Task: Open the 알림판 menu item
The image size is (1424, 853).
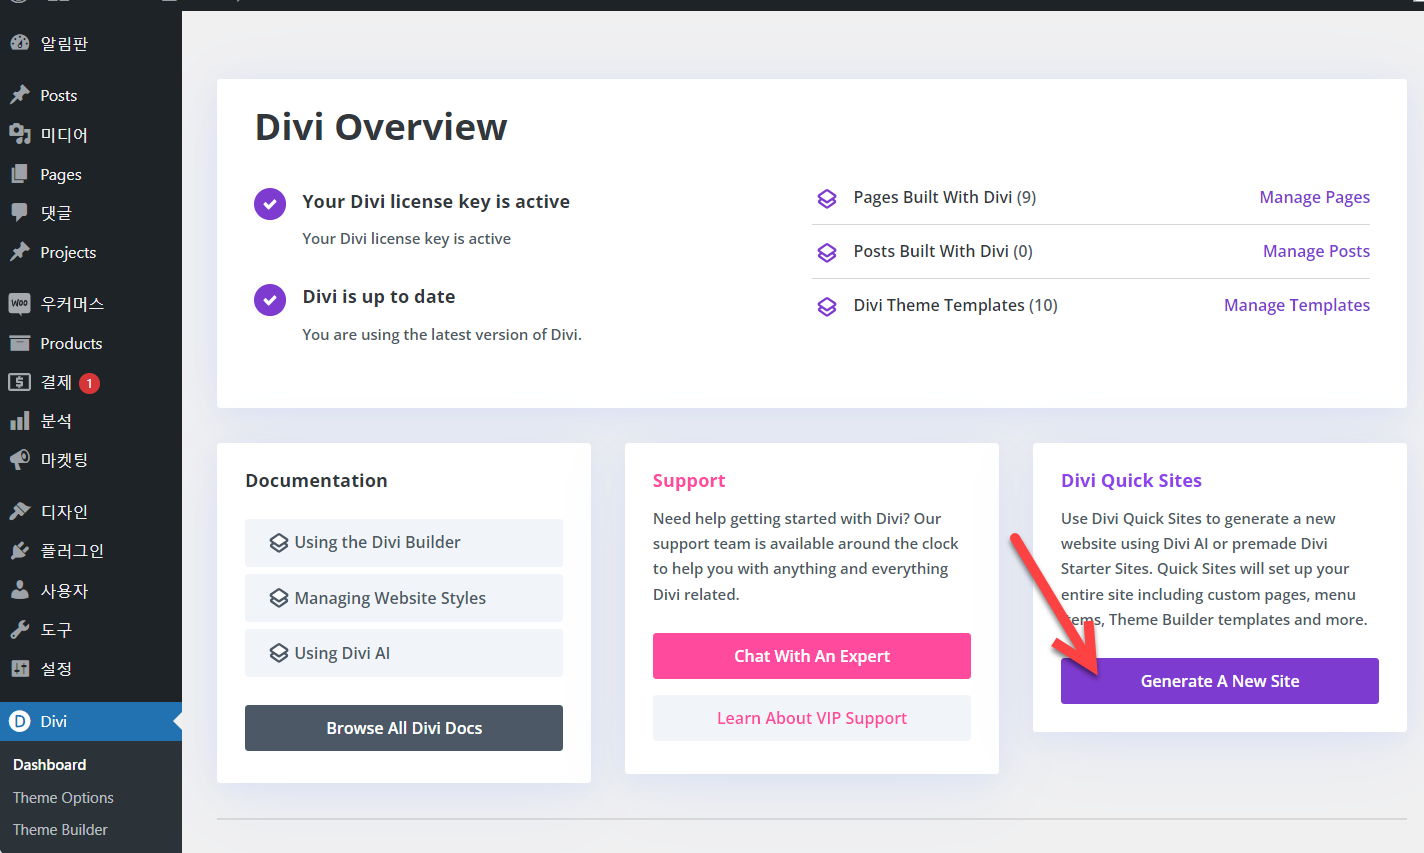Action: pyautogui.click(x=91, y=43)
